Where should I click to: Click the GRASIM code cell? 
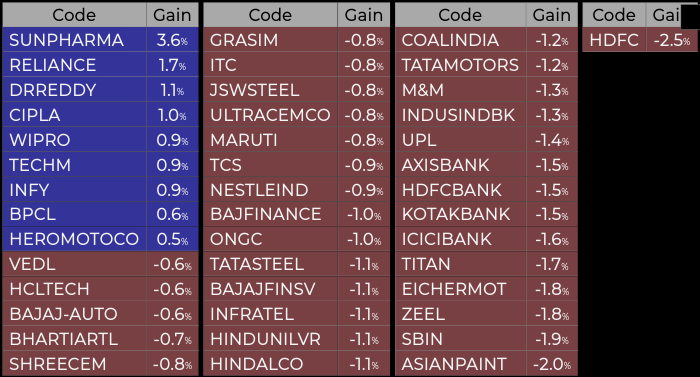(270, 40)
